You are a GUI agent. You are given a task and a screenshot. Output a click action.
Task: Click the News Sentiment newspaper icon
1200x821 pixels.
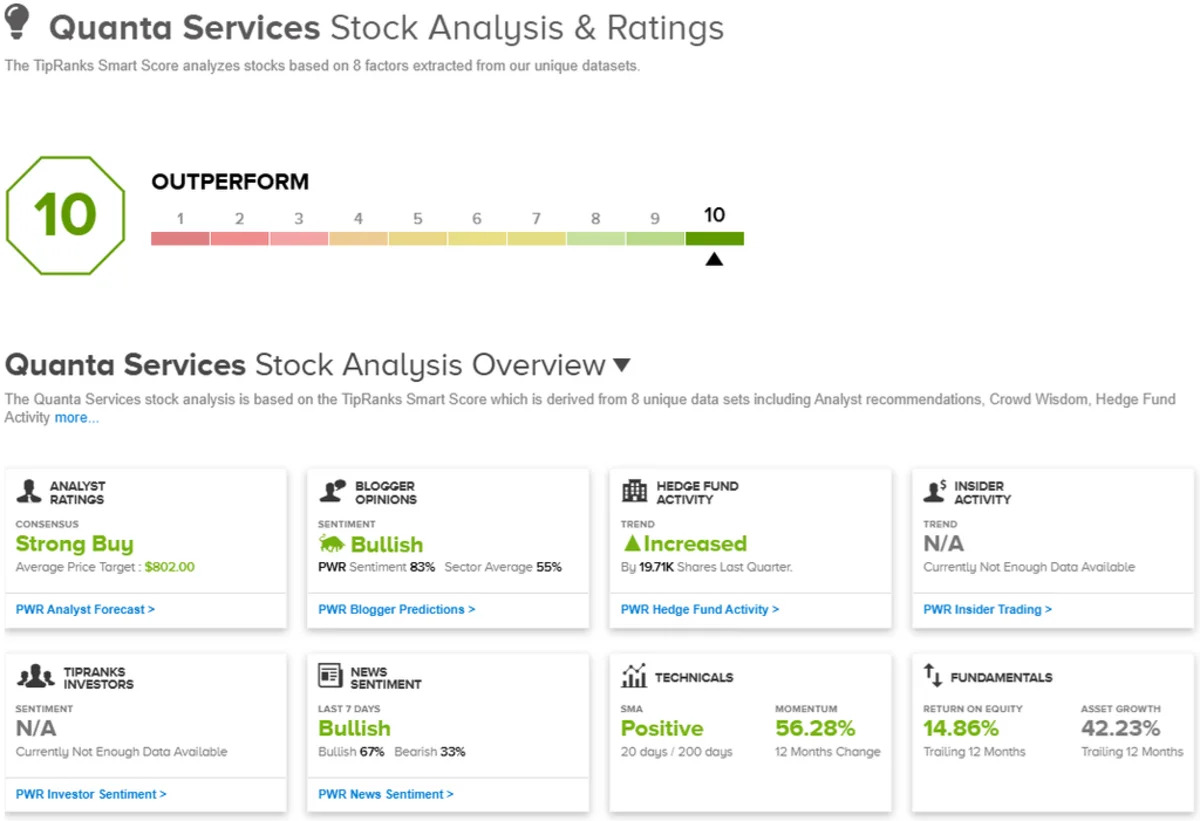[x=331, y=677]
